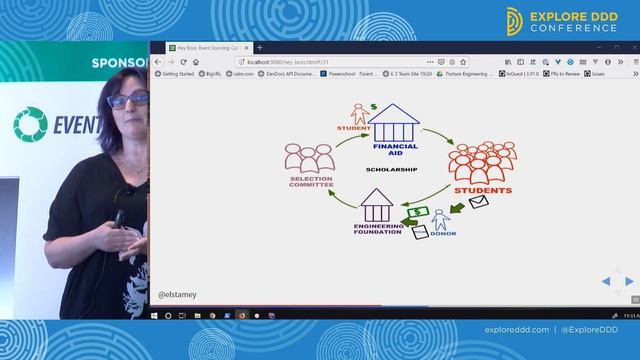Click the slide progress bar at bottom
640x360 pixels.
[395, 305]
